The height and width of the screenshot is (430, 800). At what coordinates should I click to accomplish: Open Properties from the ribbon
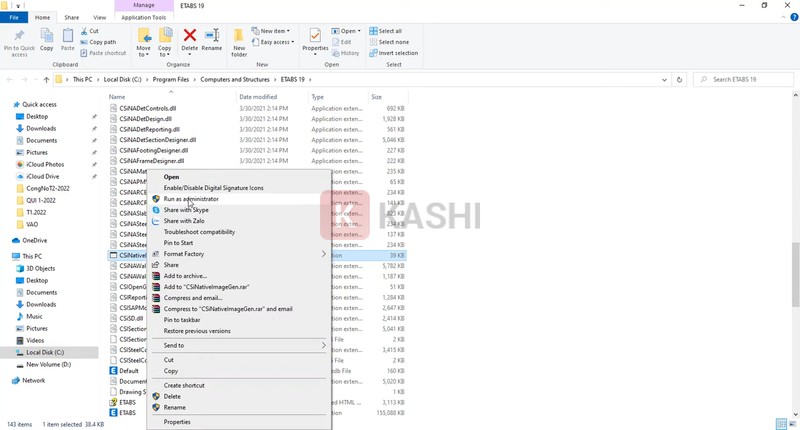[315, 40]
